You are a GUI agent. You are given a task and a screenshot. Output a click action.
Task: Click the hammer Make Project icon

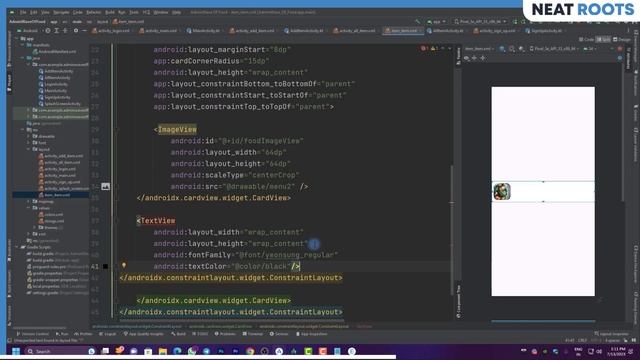(x=417, y=21)
